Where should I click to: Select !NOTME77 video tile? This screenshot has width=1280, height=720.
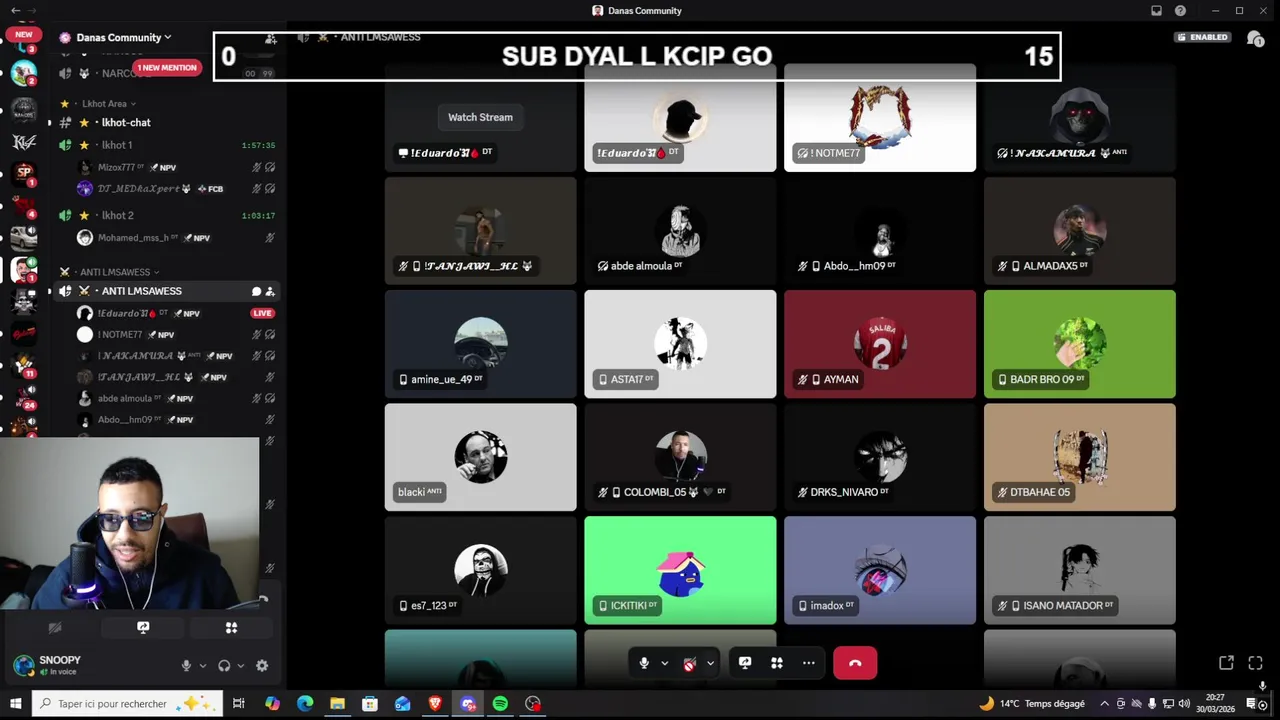880,118
